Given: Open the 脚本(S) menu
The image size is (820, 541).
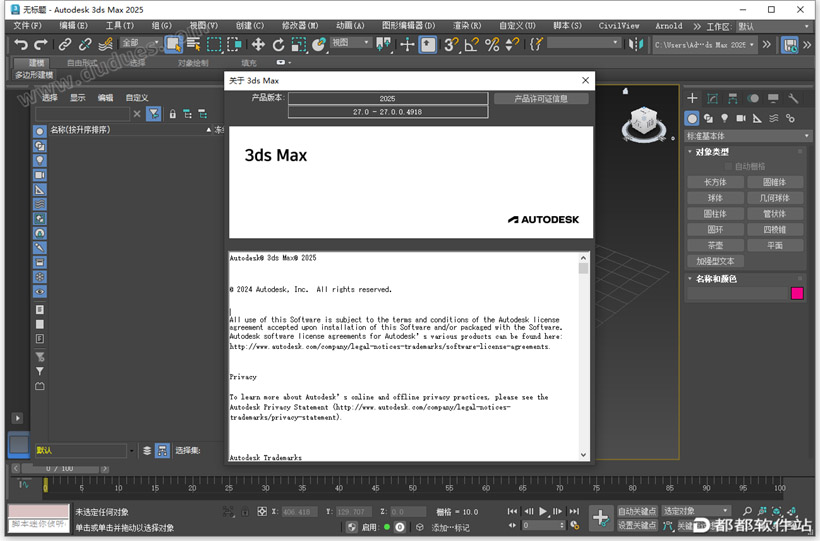Looking at the screenshot, I should point(567,26).
